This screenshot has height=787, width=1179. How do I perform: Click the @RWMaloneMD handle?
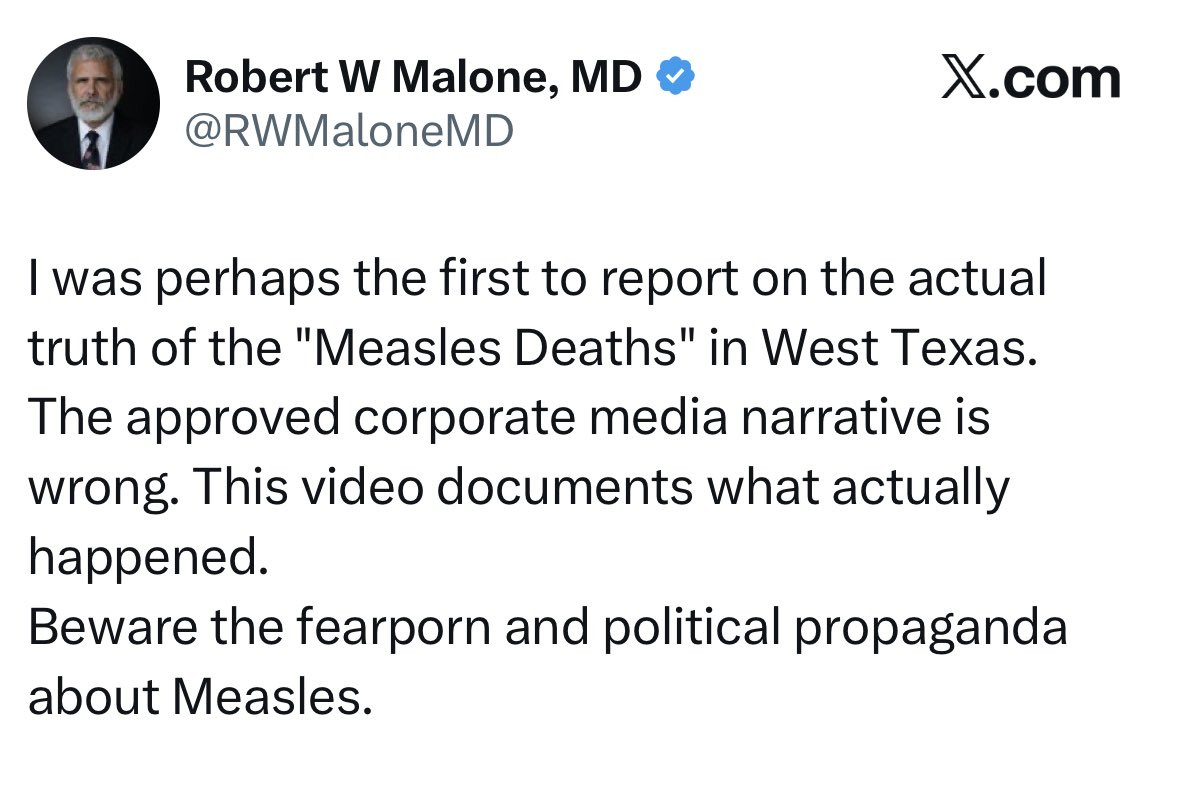pos(349,131)
